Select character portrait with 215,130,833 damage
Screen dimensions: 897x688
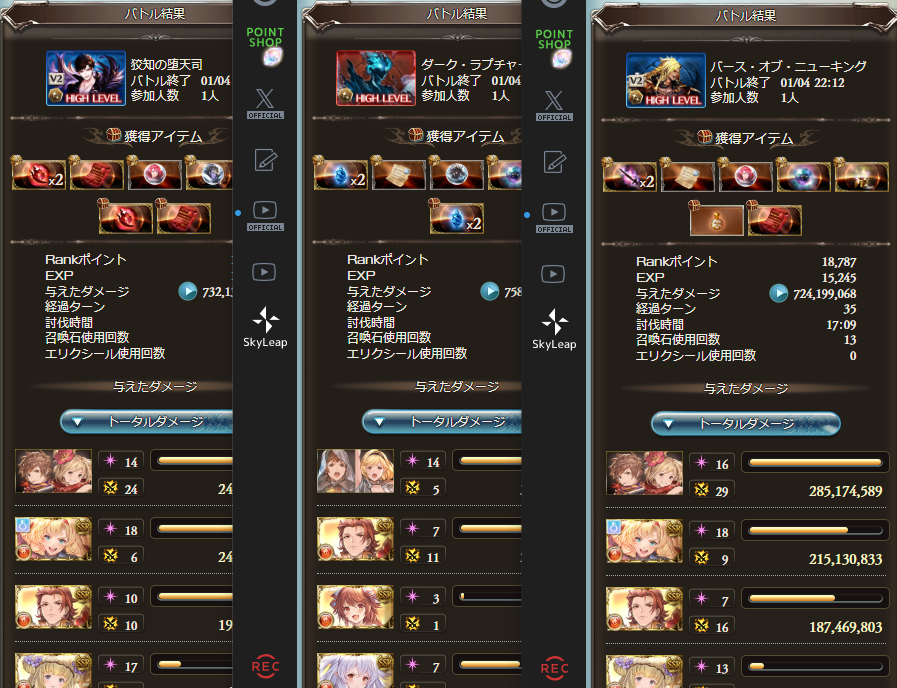tap(644, 540)
